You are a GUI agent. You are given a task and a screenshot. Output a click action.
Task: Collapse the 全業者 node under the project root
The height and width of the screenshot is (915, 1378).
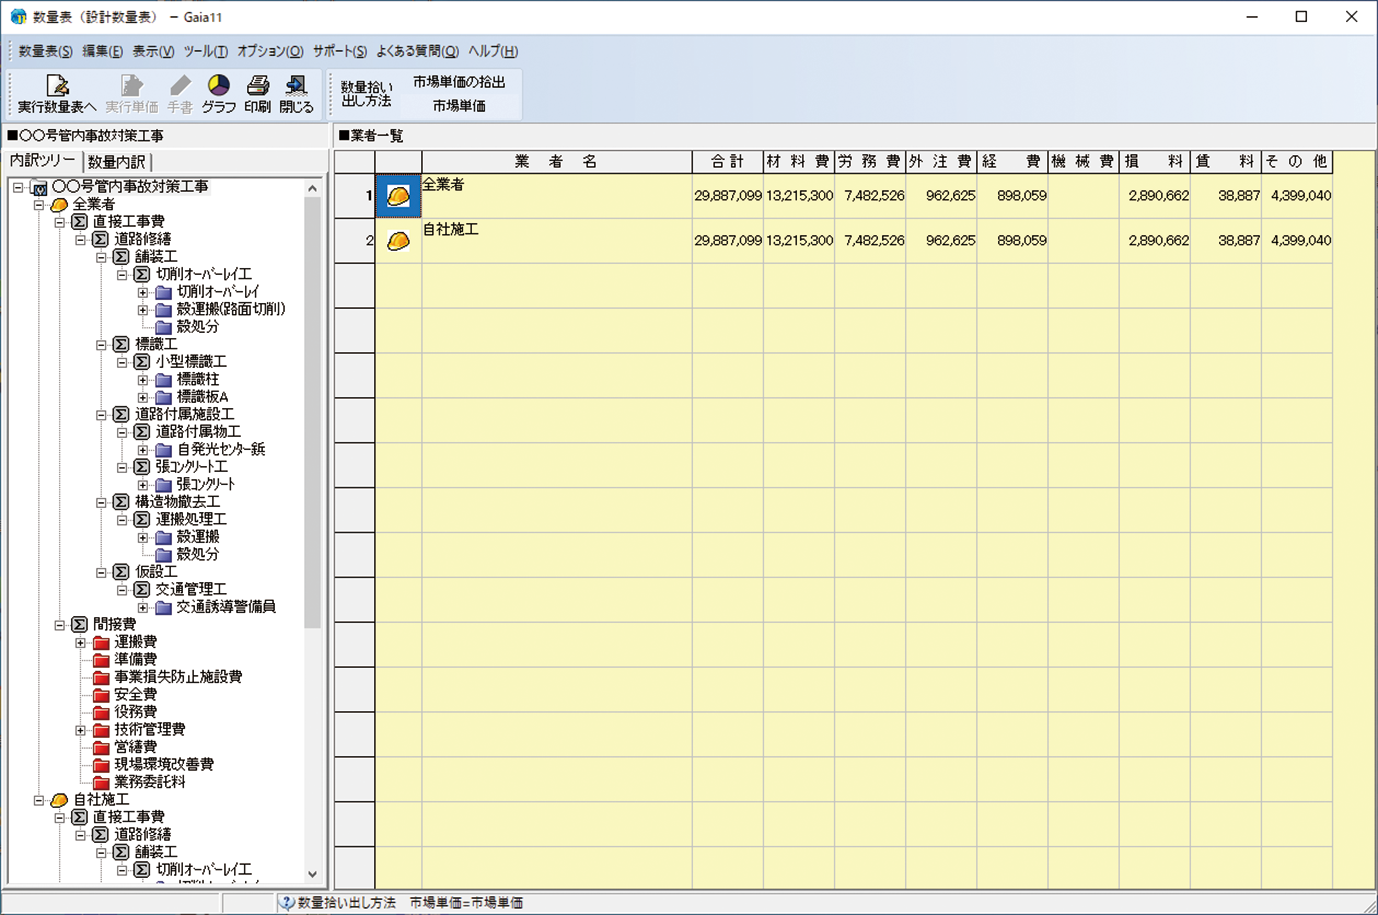coord(39,205)
